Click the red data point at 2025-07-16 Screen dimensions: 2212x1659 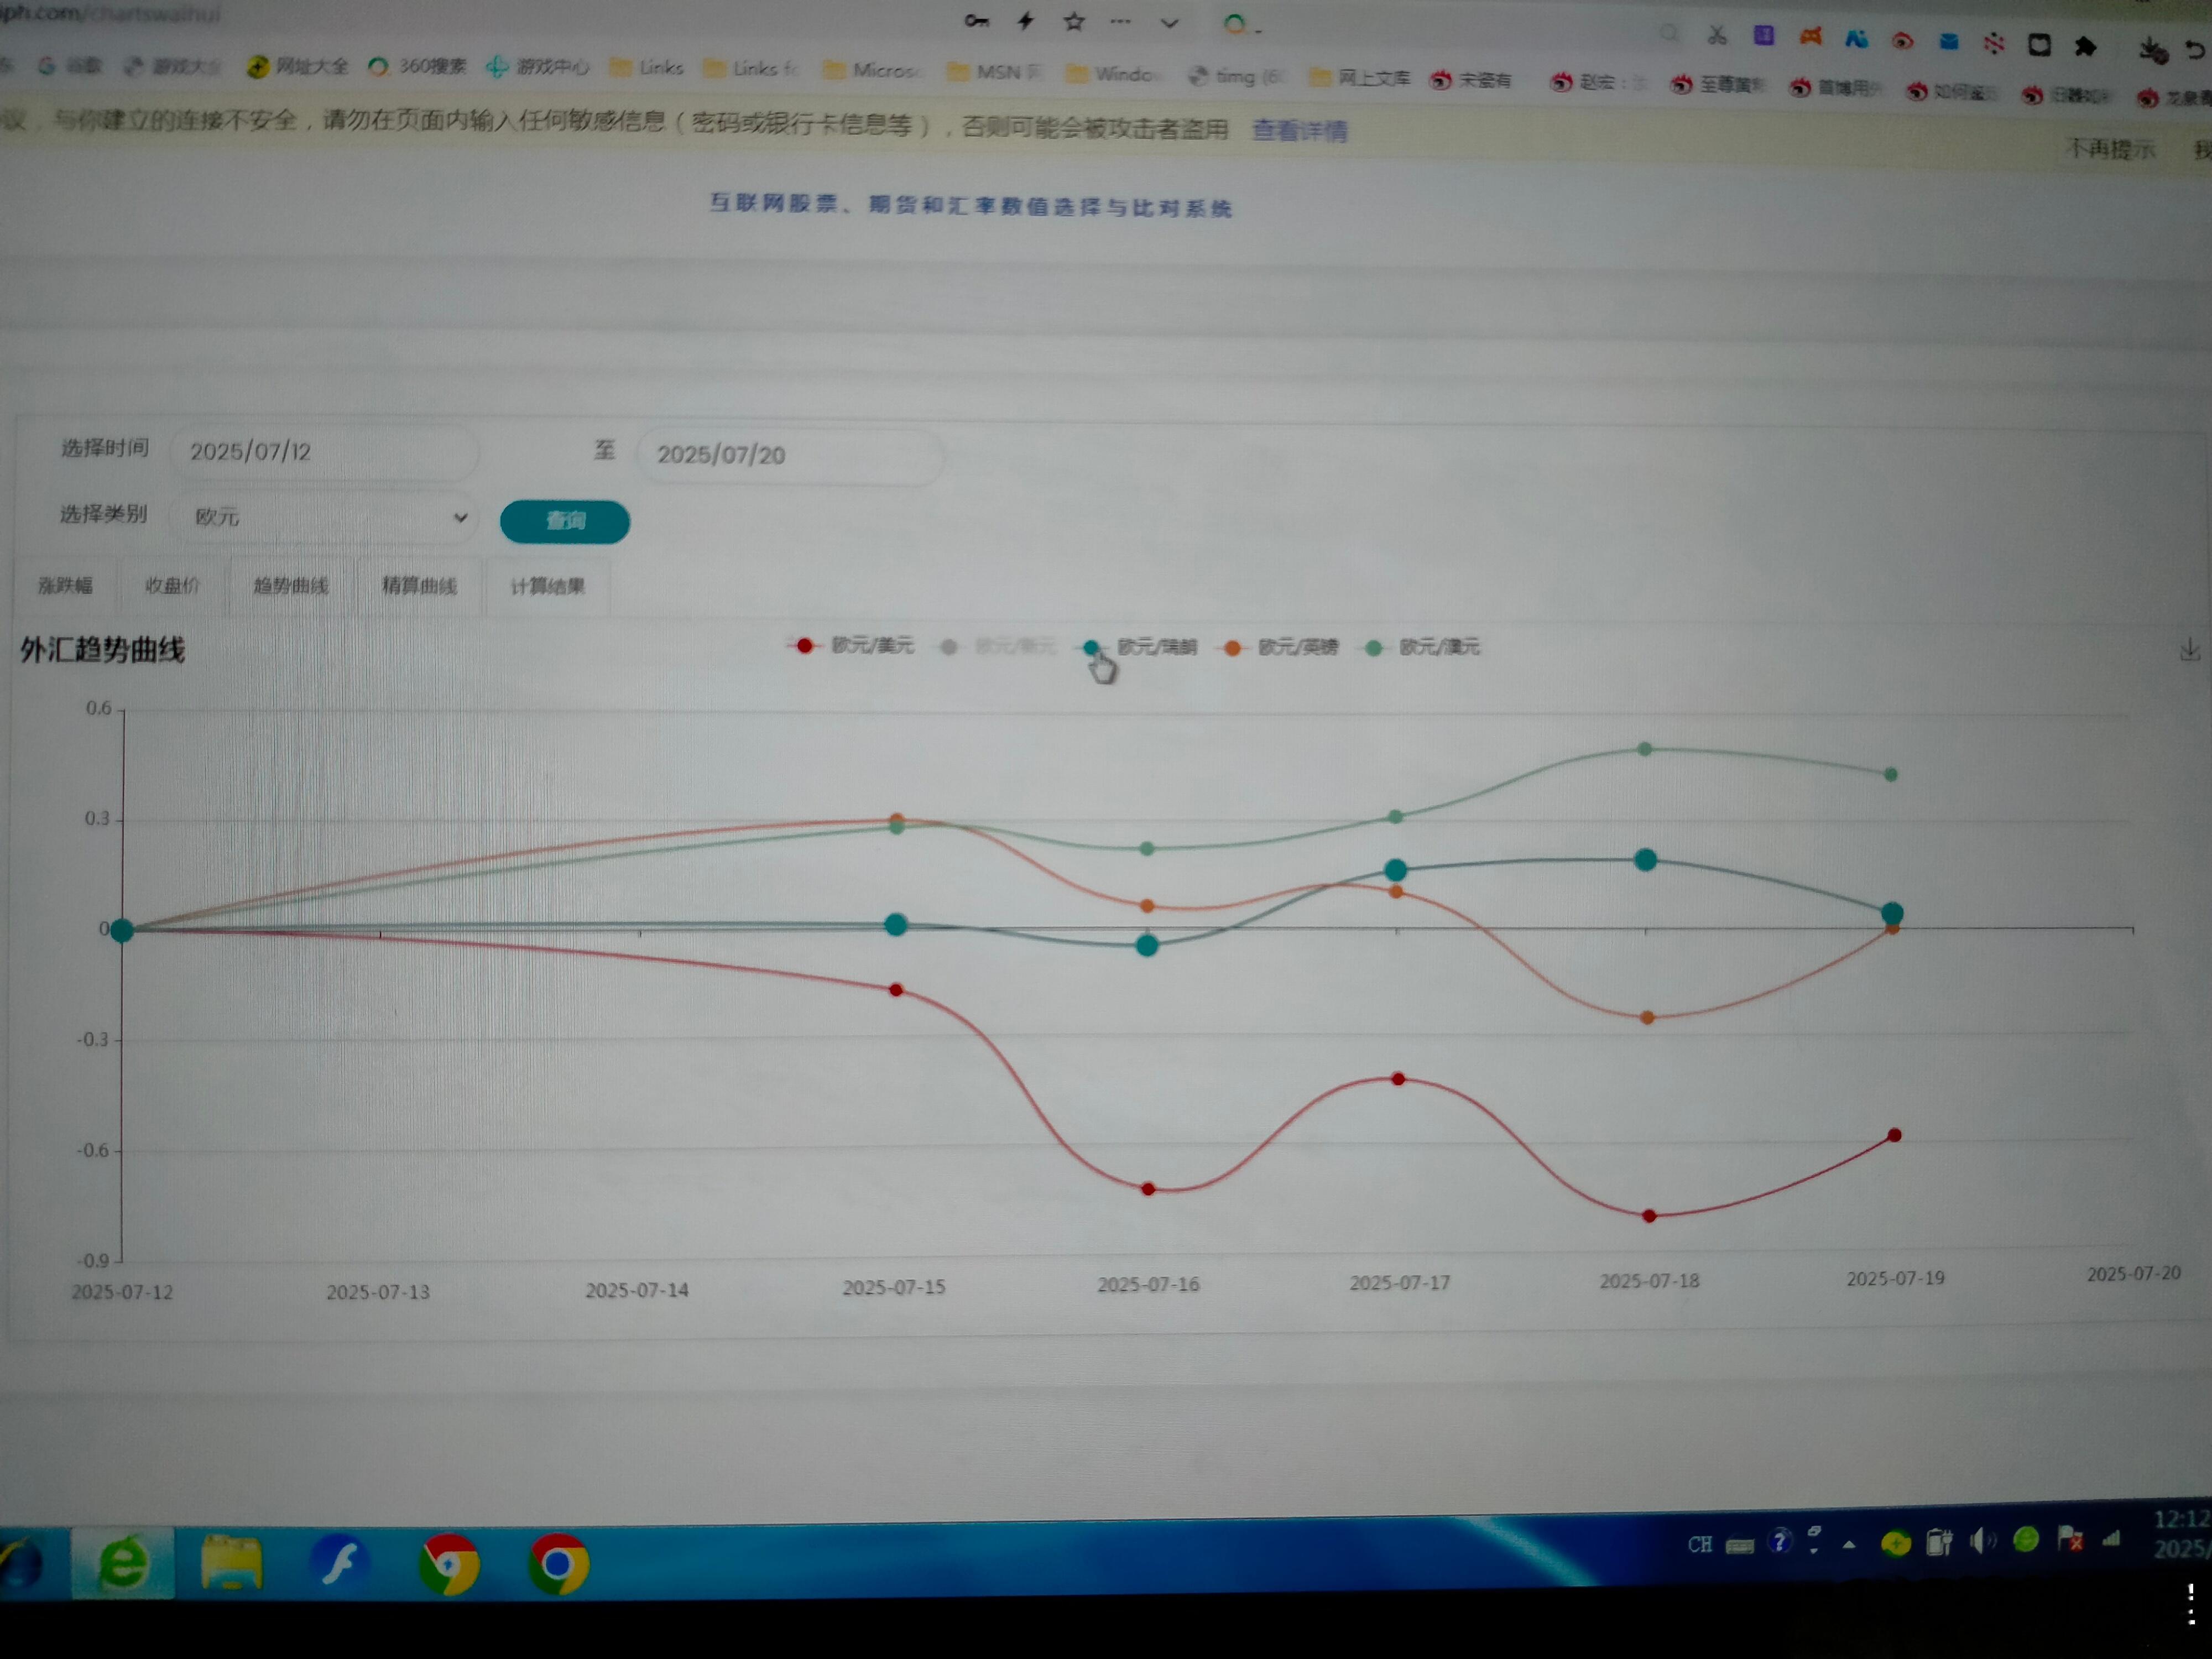[1148, 1189]
